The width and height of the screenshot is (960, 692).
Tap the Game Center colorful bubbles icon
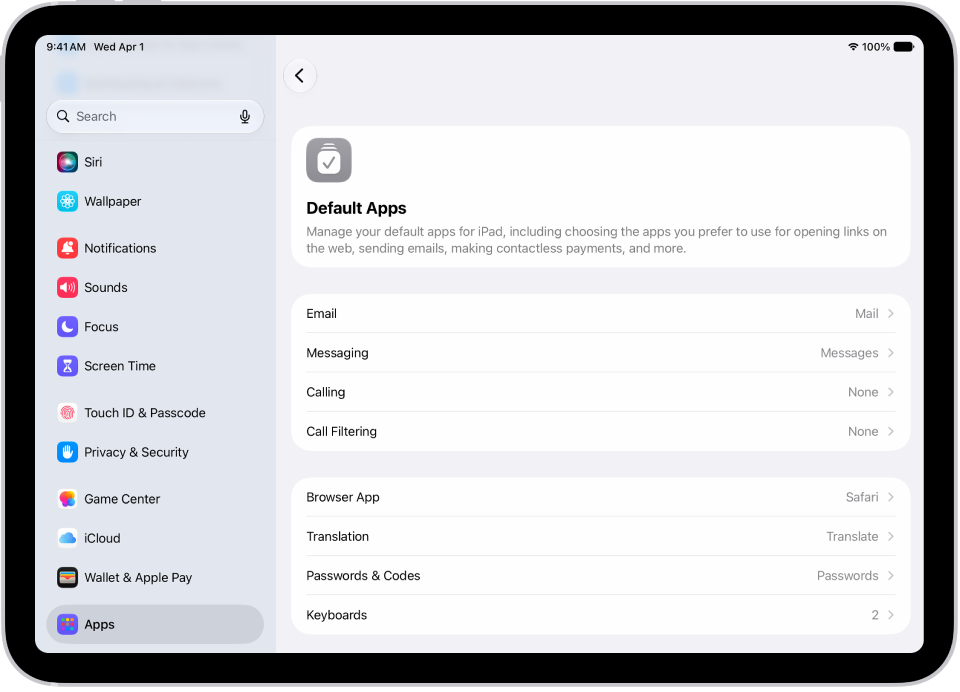click(x=67, y=499)
